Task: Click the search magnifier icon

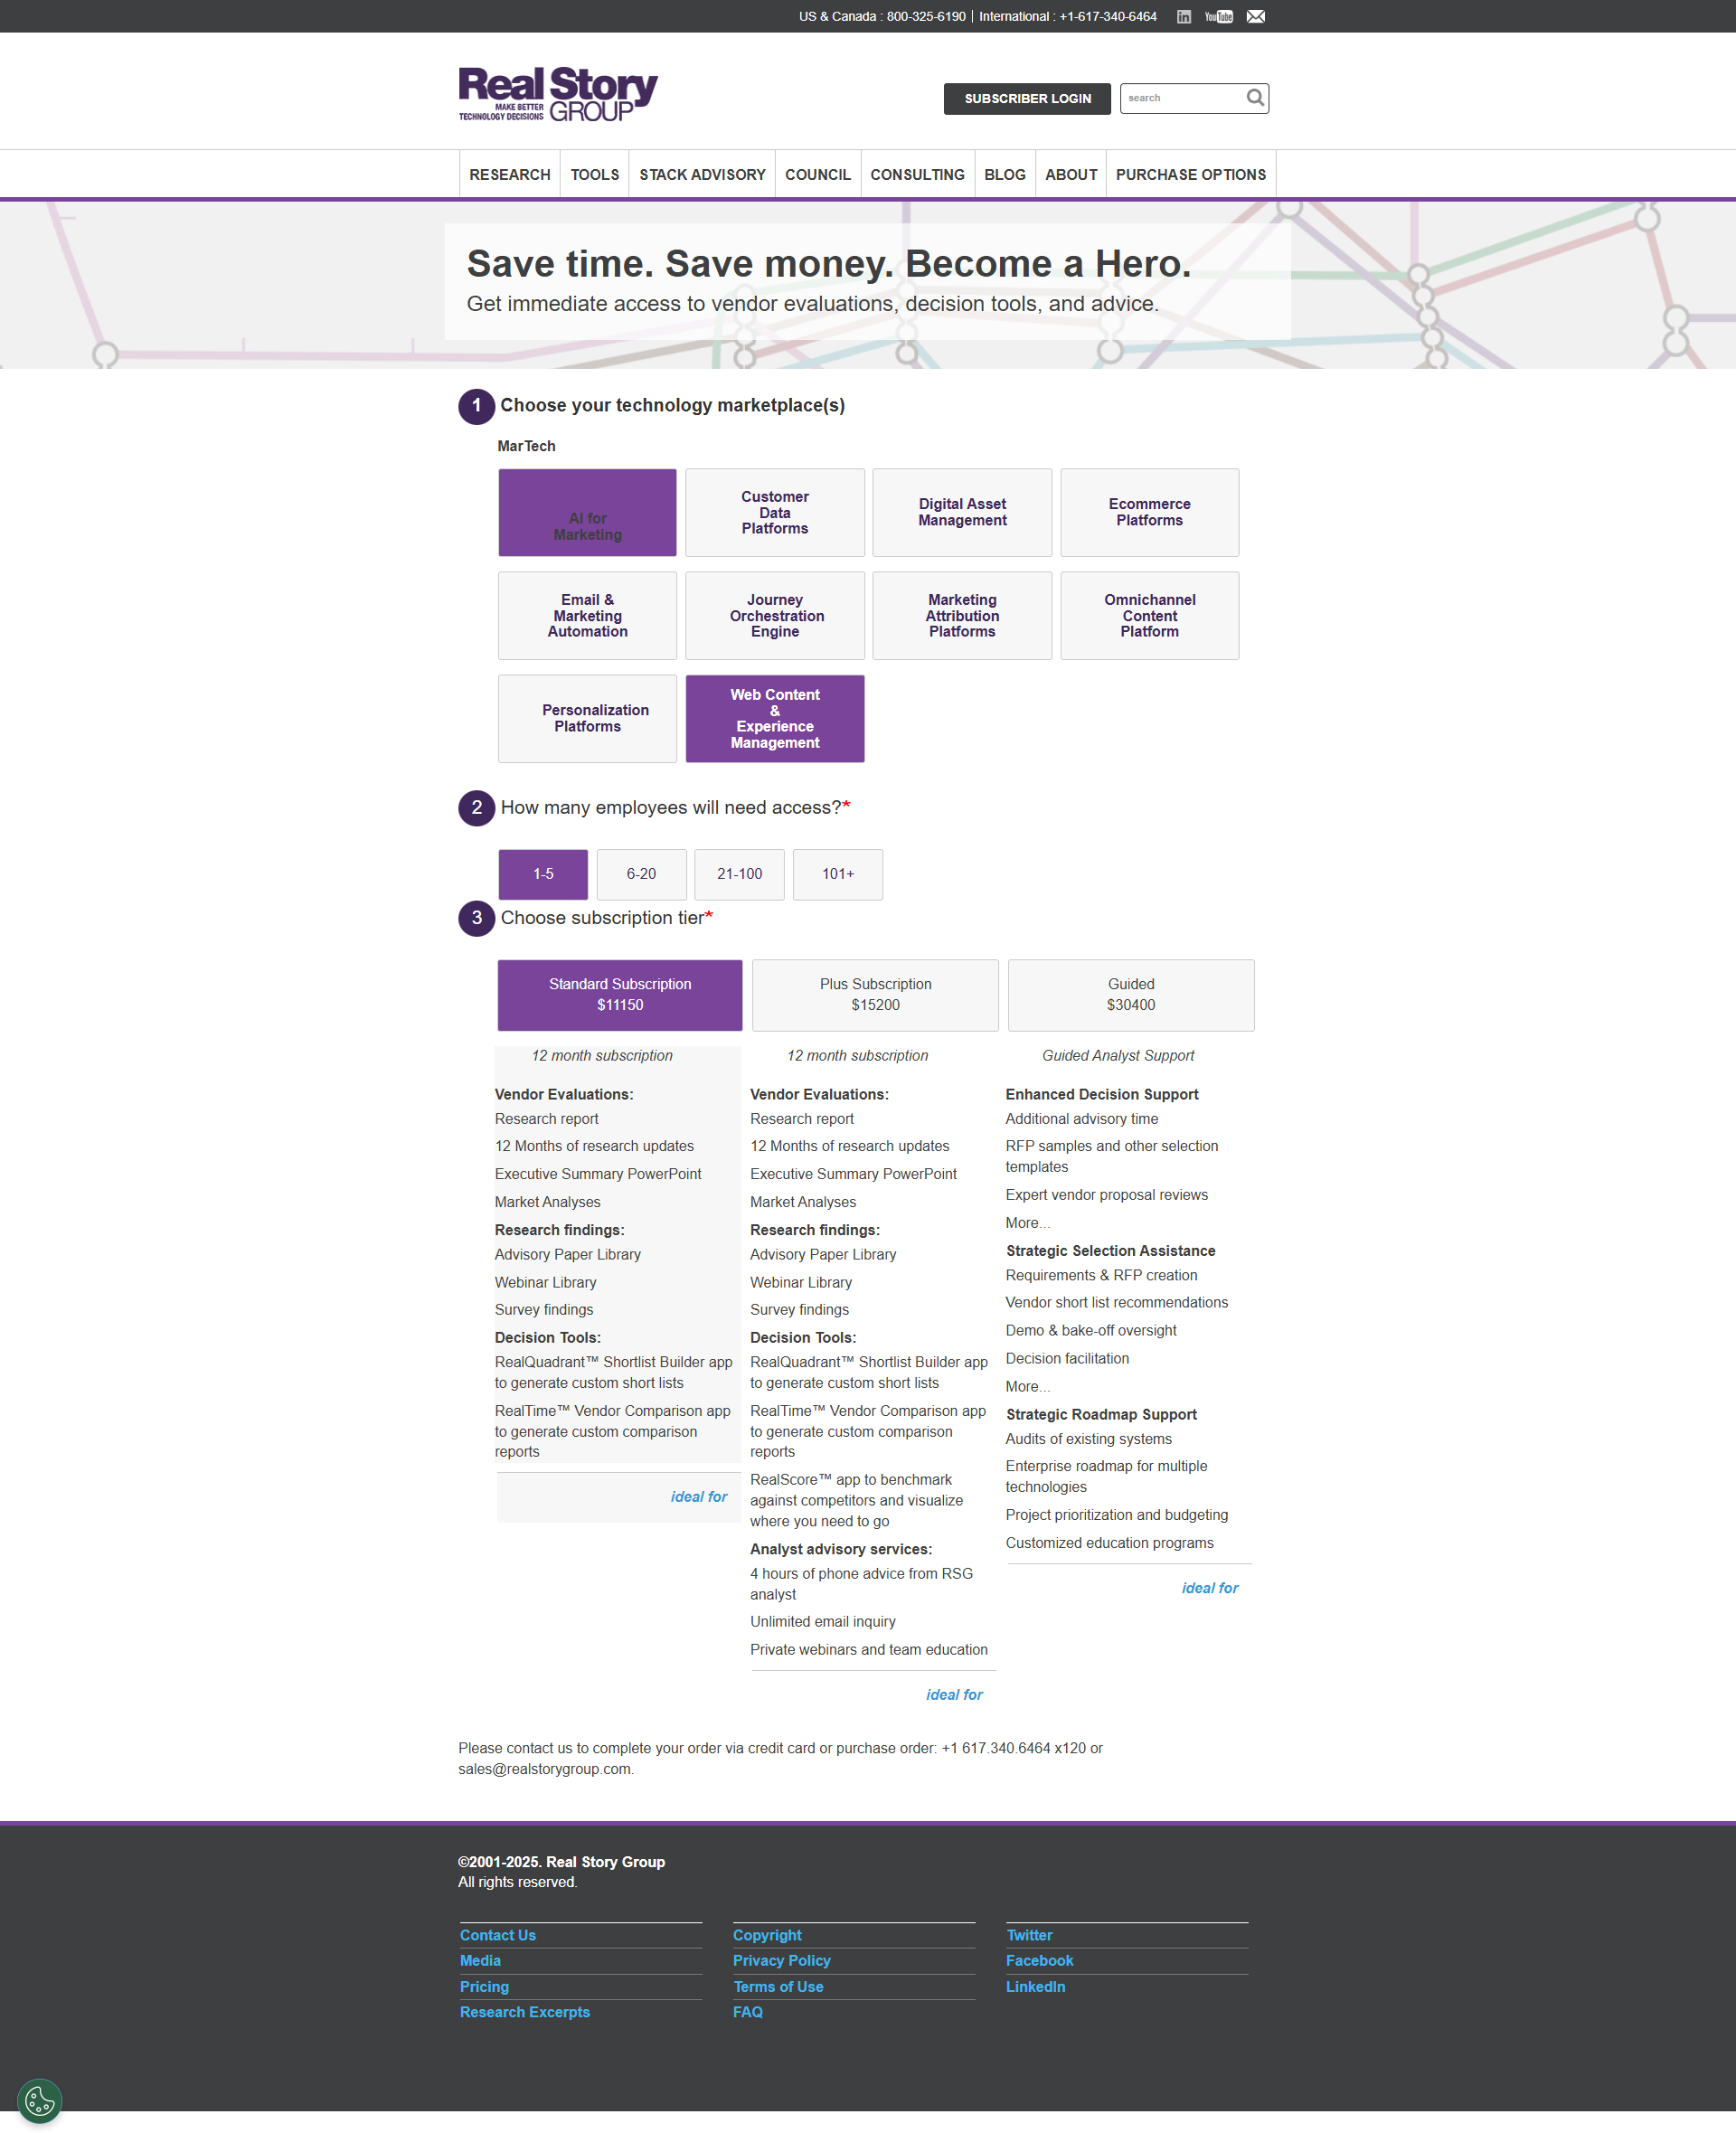Action: pyautogui.click(x=1255, y=98)
